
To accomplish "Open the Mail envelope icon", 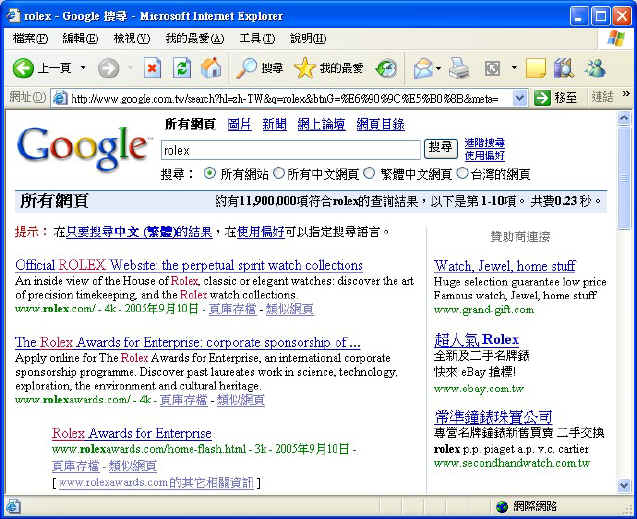I will click(423, 68).
